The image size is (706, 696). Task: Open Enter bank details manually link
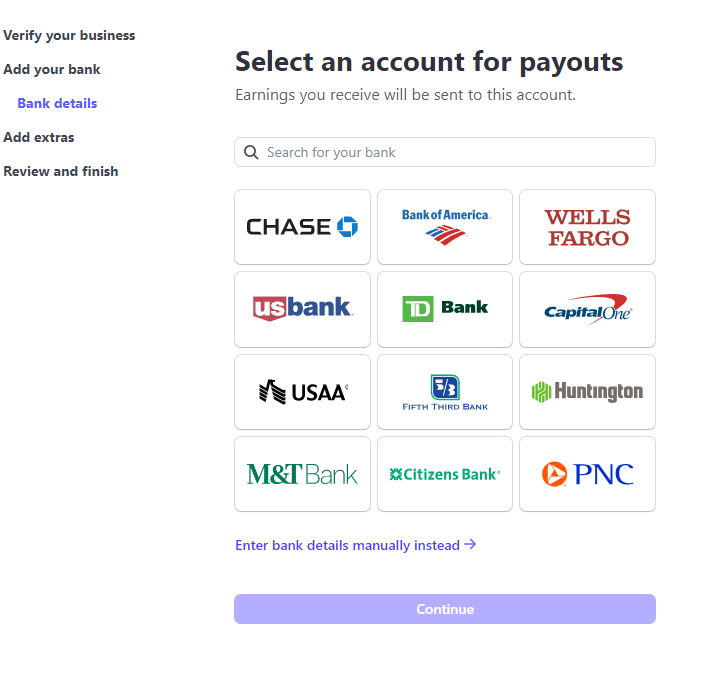pos(355,545)
